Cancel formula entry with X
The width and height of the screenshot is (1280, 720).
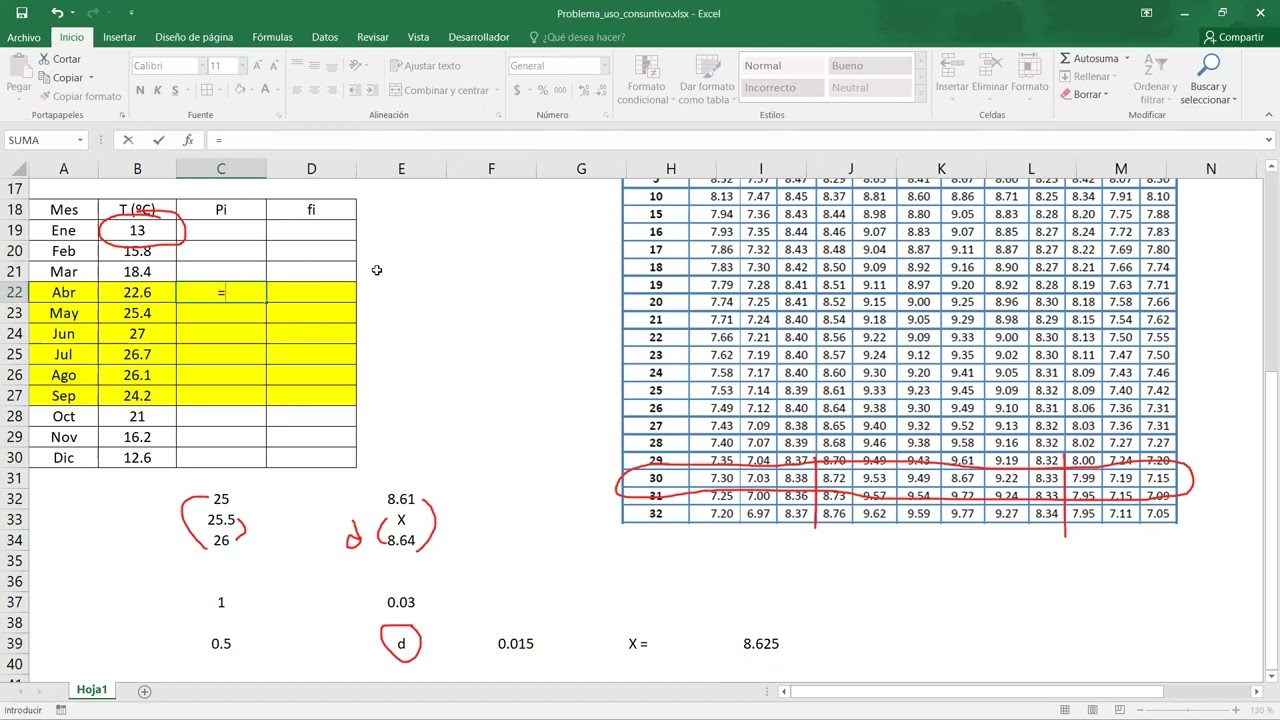click(128, 141)
